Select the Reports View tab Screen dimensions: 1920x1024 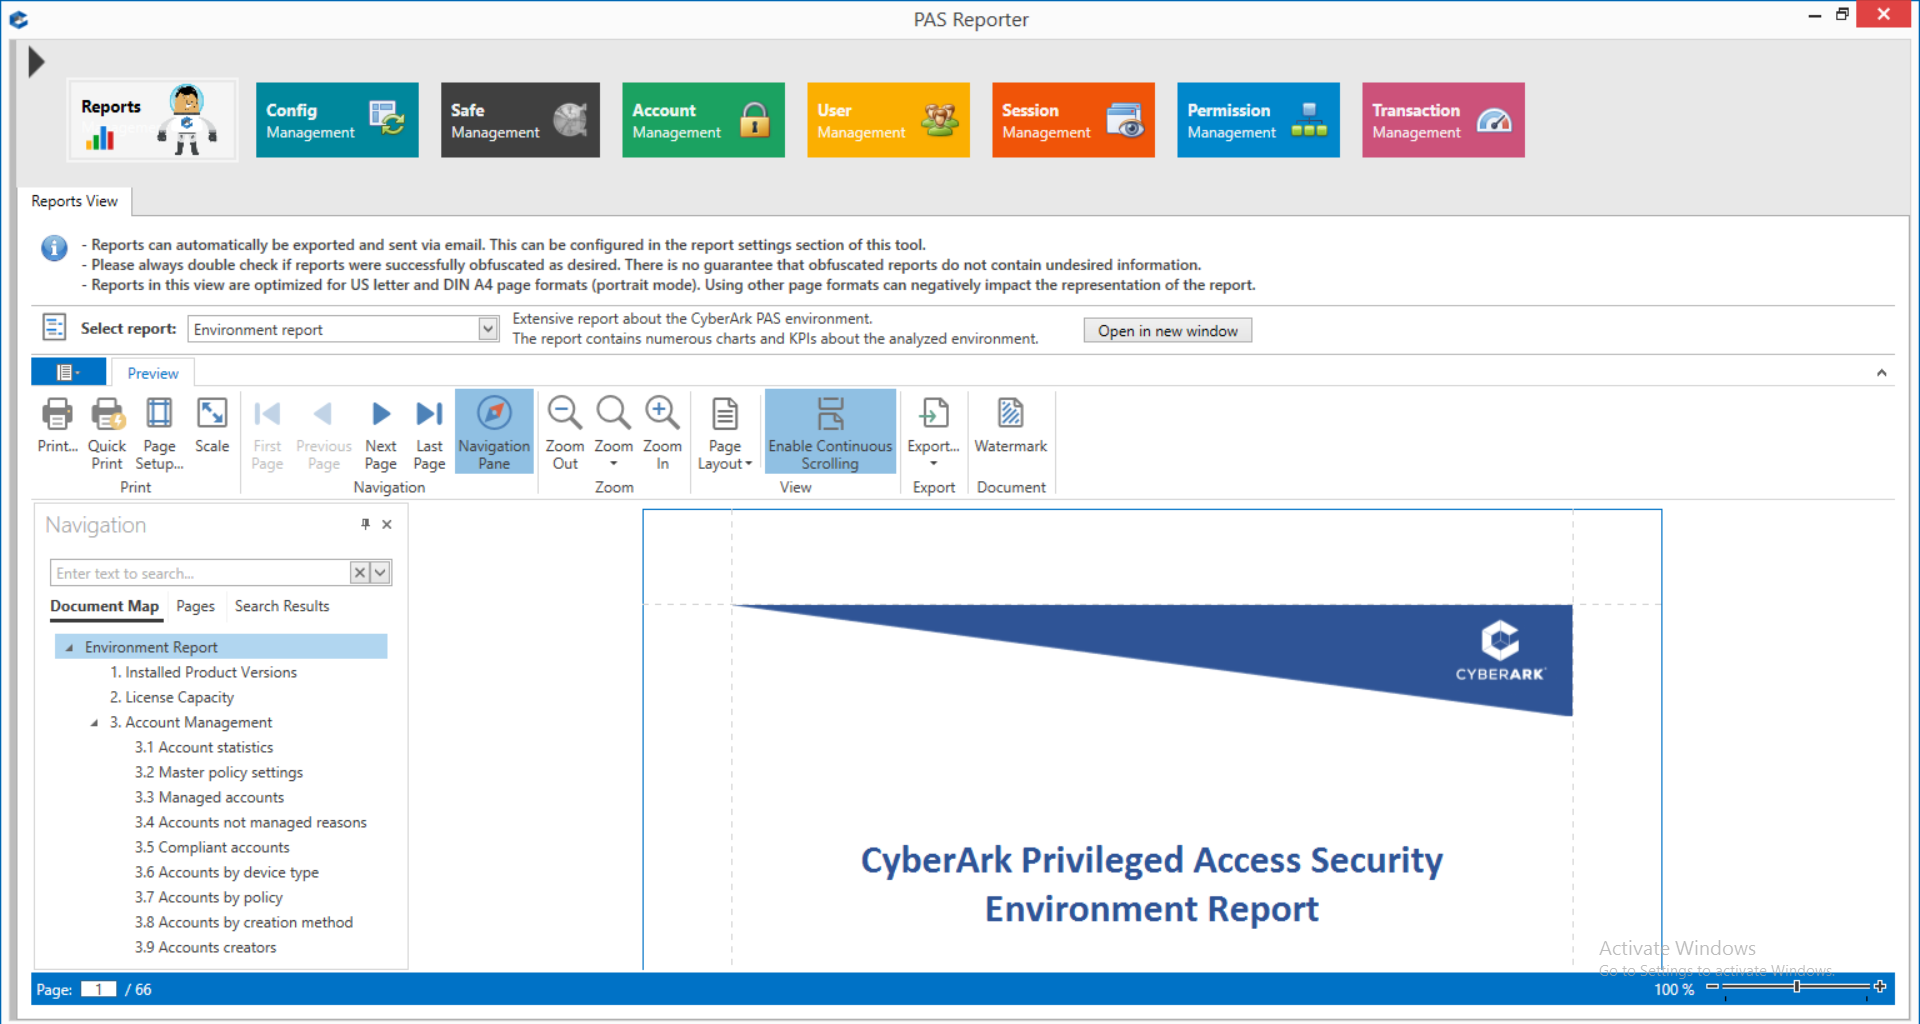pos(74,201)
